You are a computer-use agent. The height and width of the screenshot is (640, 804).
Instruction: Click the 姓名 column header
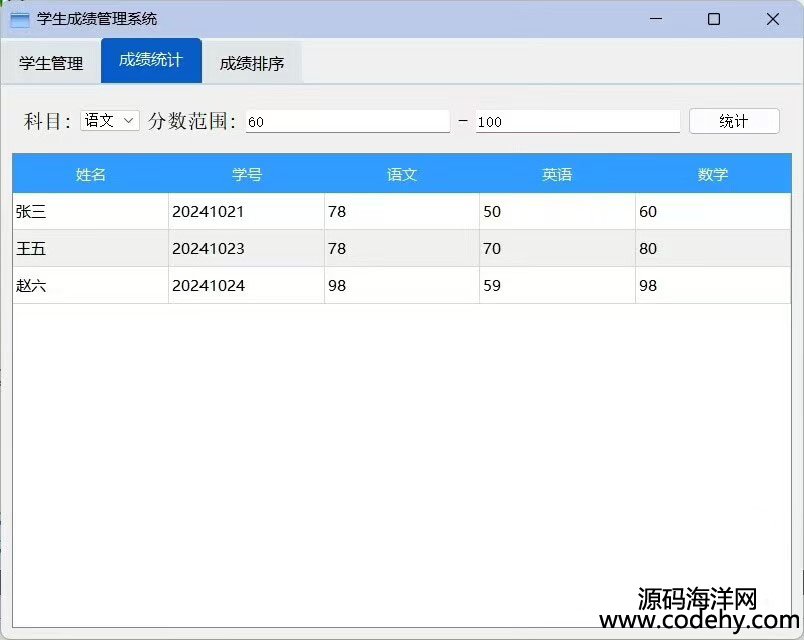point(91,175)
